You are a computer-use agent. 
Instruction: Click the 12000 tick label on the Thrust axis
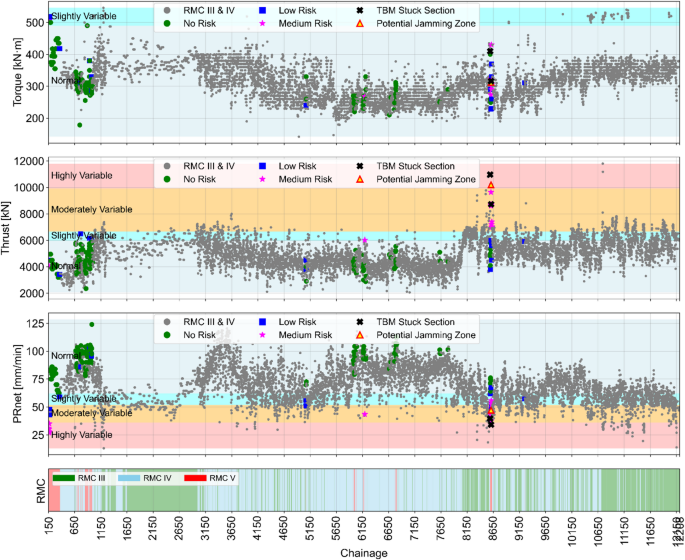[x=27, y=161]
